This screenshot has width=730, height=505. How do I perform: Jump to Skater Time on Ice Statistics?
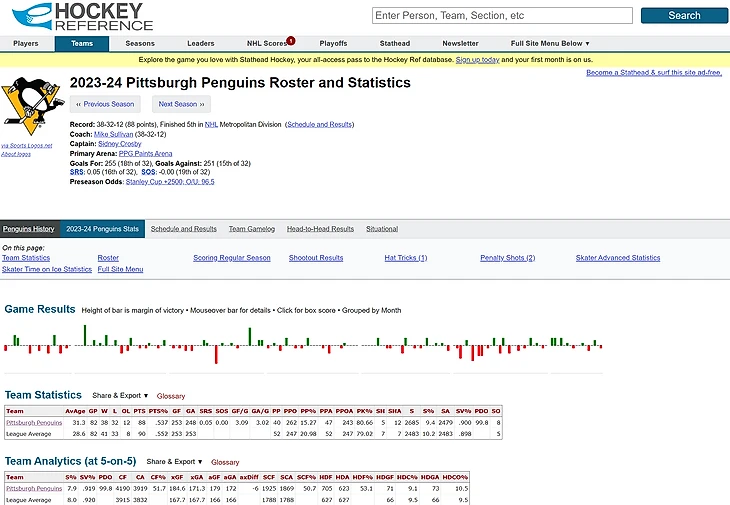point(47,269)
